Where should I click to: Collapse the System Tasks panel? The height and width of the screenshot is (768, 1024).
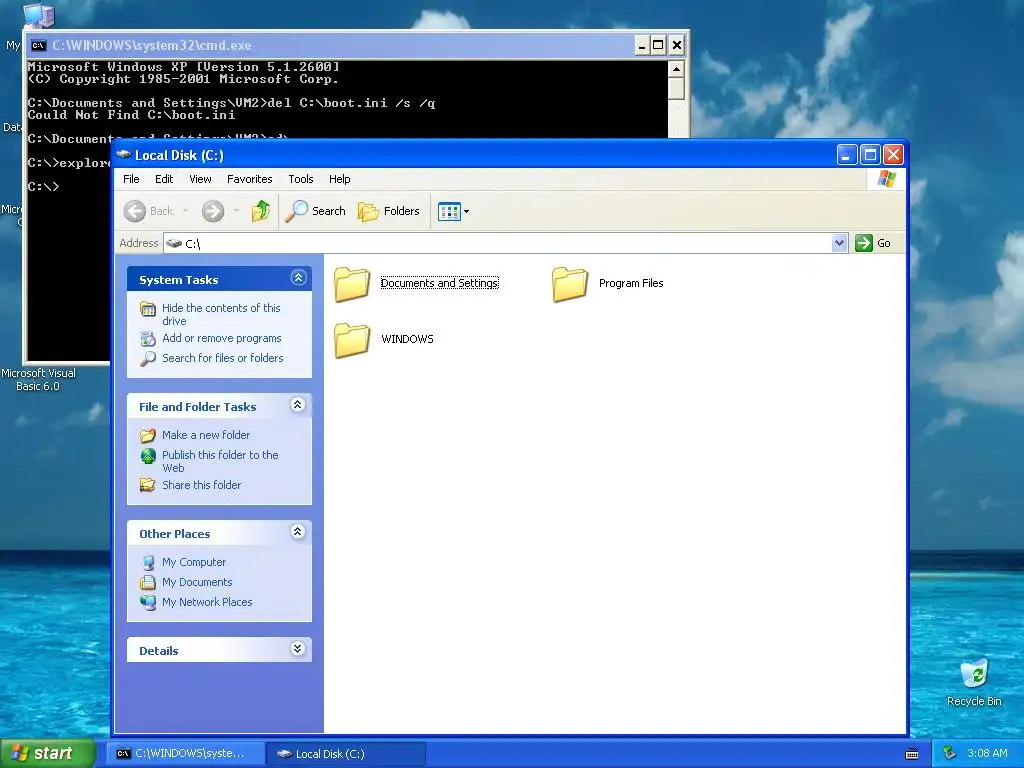[x=298, y=278]
